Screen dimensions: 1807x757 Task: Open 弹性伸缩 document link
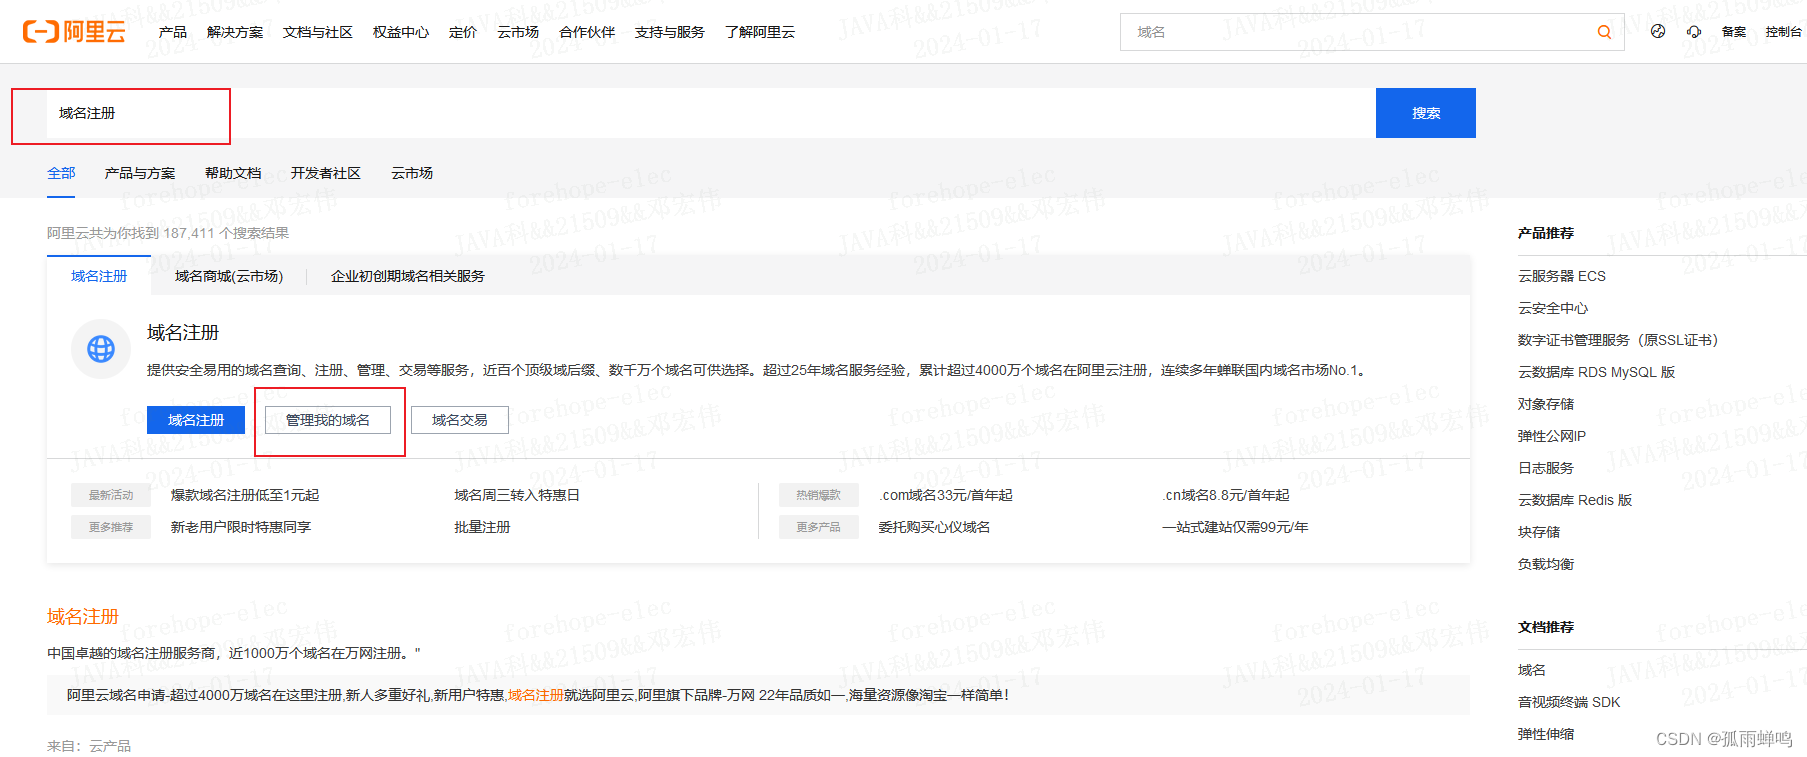[x=1546, y=734]
